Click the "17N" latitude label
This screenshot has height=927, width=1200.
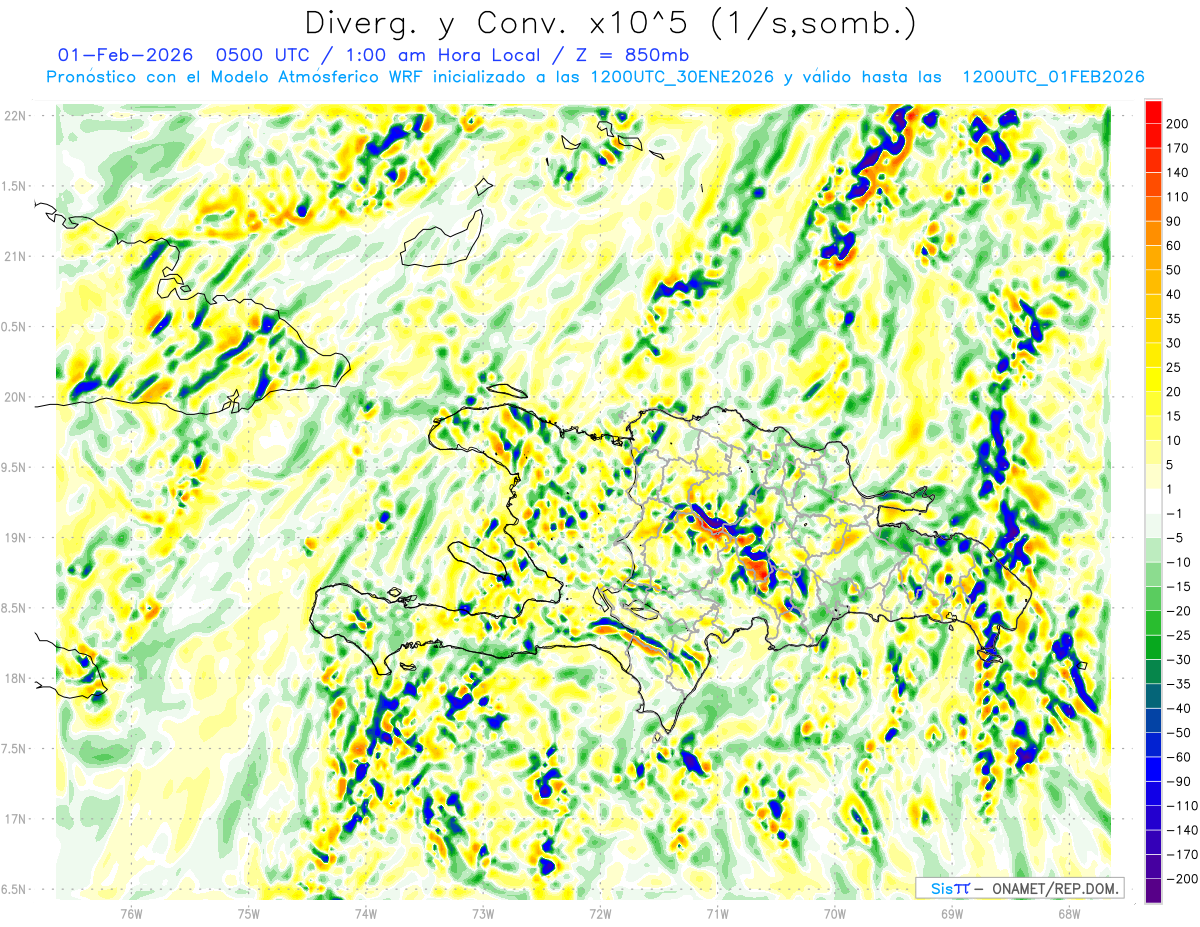pyautogui.click(x=15, y=820)
